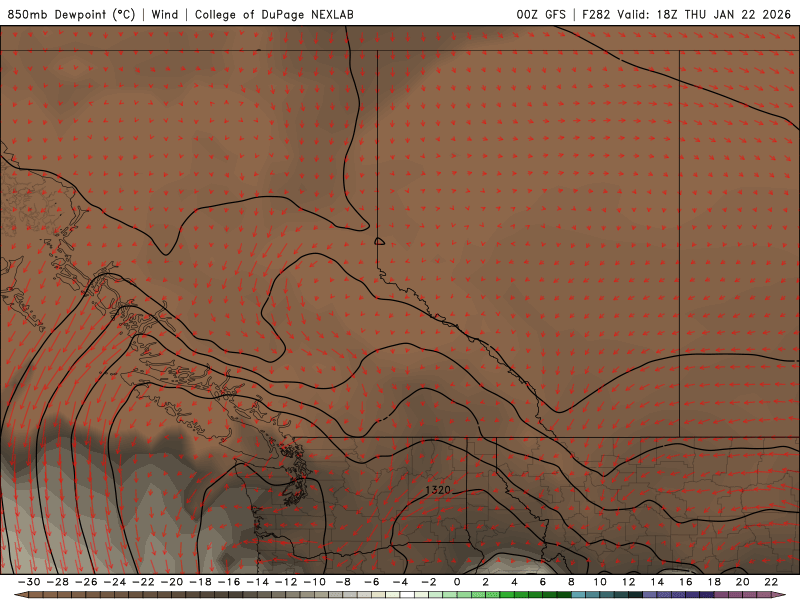Click the -22 value on the colorbar scale

(143, 582)
